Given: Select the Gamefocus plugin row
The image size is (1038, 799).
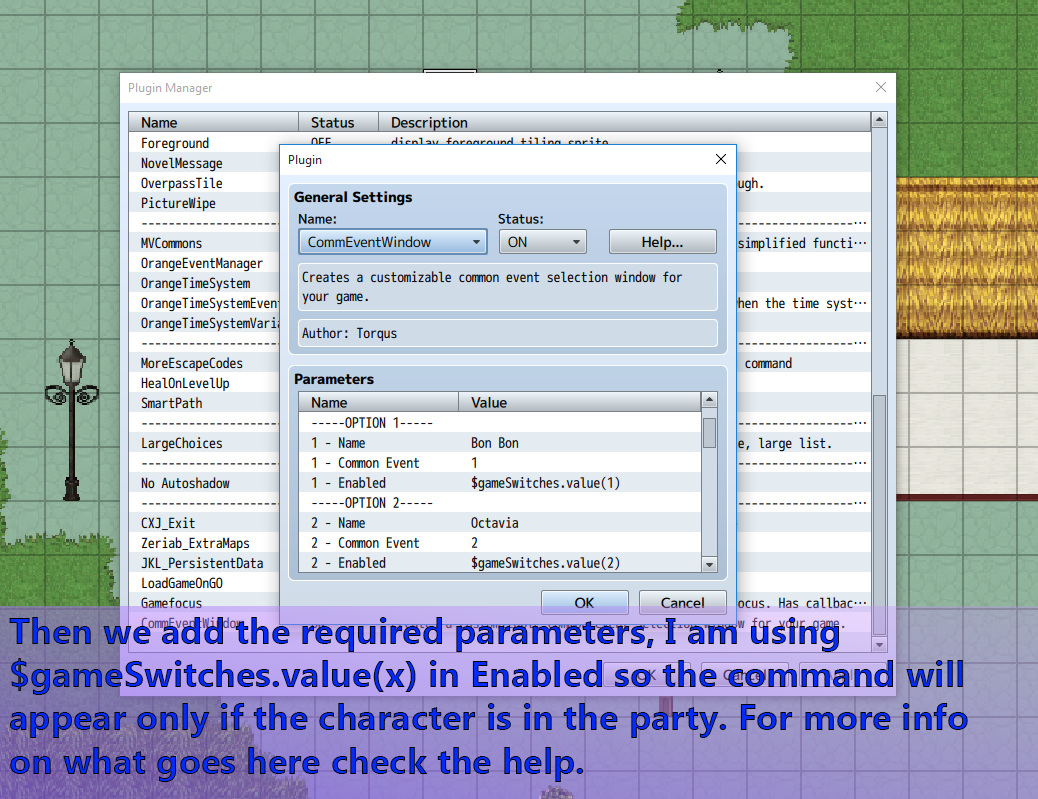Looking at the screenshot, I should pos(205,603).
